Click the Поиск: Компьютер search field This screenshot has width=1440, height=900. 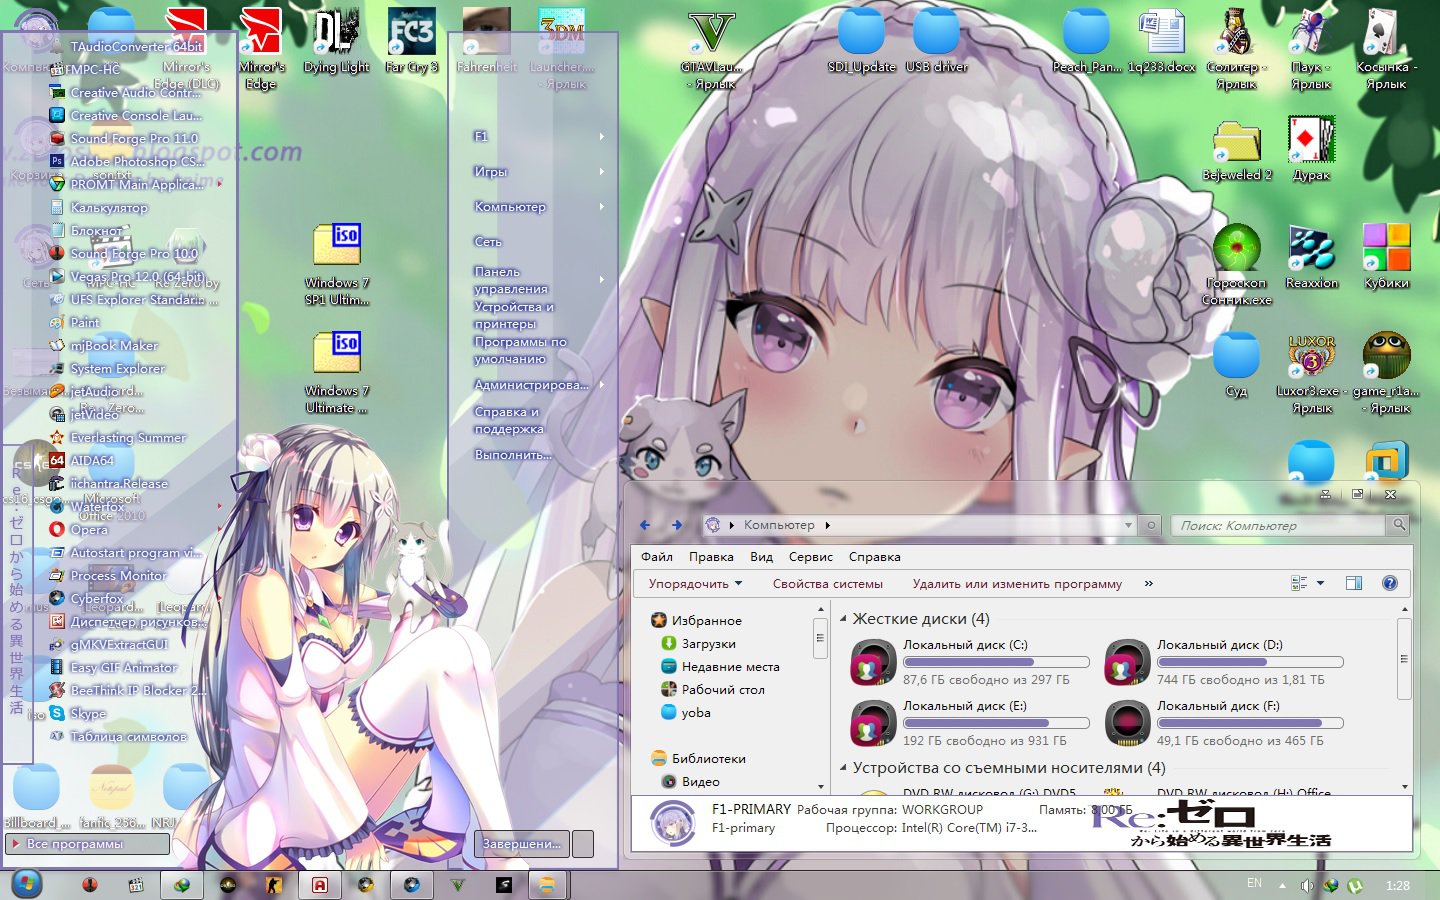pos(1280,525)
